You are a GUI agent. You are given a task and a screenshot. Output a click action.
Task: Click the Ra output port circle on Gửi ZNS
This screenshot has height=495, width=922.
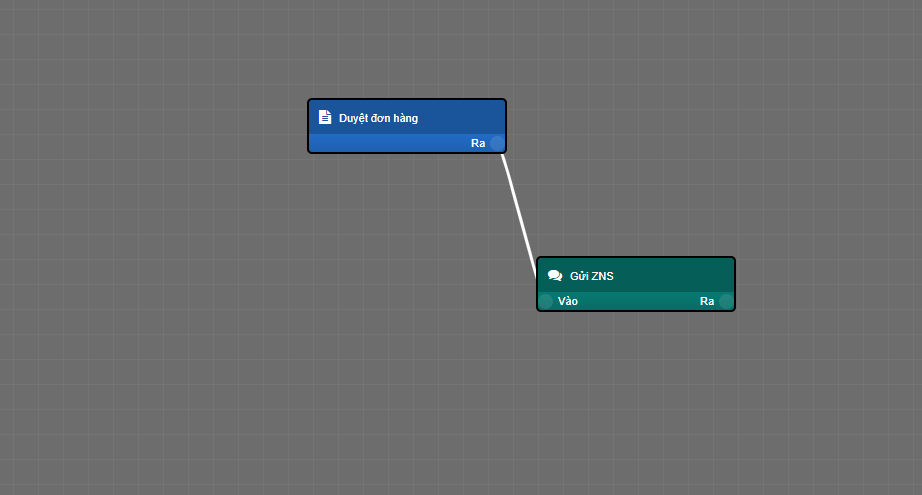pyautogui.click(x=726, y=301)
